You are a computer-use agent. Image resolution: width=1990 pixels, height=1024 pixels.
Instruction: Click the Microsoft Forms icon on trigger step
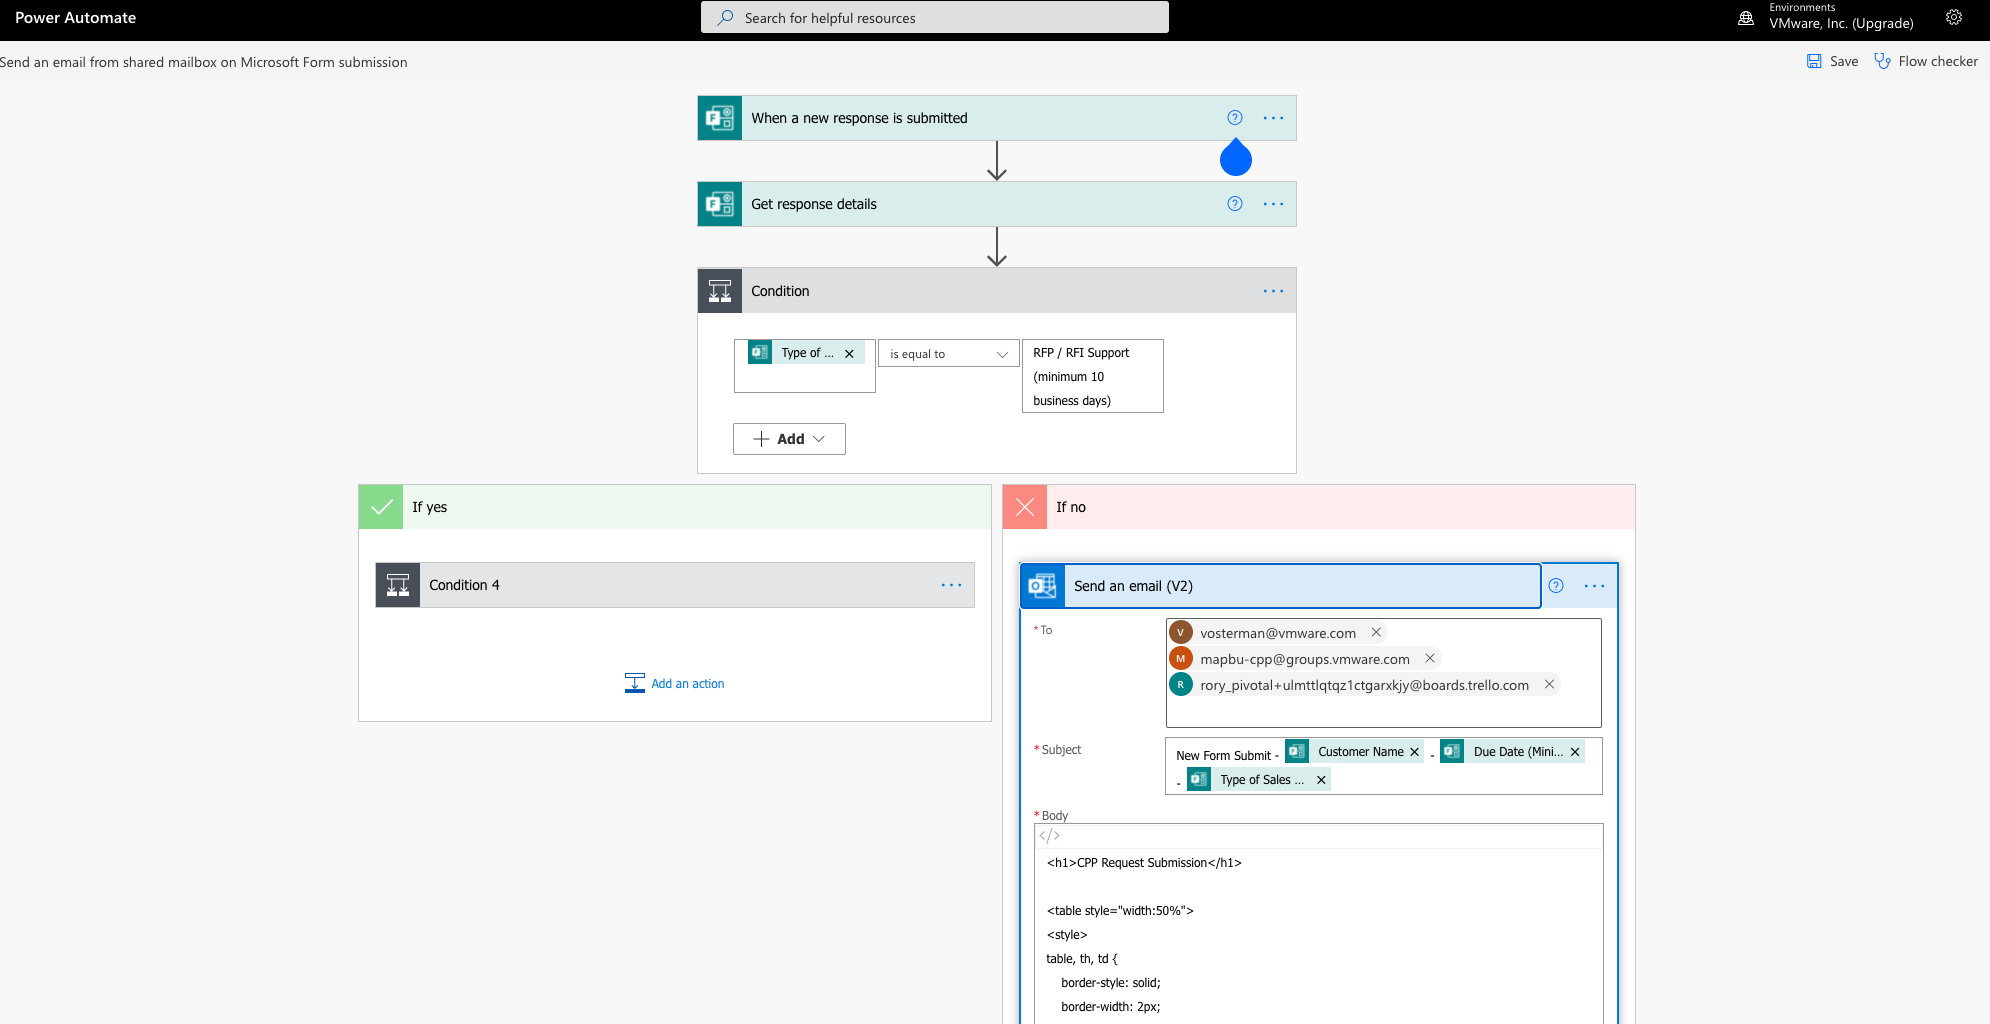coord(720,118)
